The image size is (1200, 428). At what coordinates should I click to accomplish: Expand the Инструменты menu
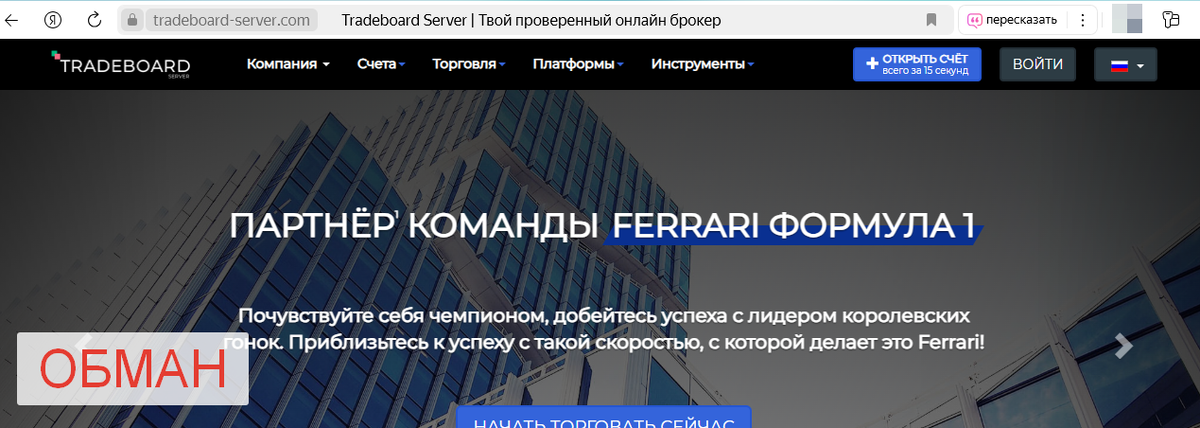click(702, 64)
